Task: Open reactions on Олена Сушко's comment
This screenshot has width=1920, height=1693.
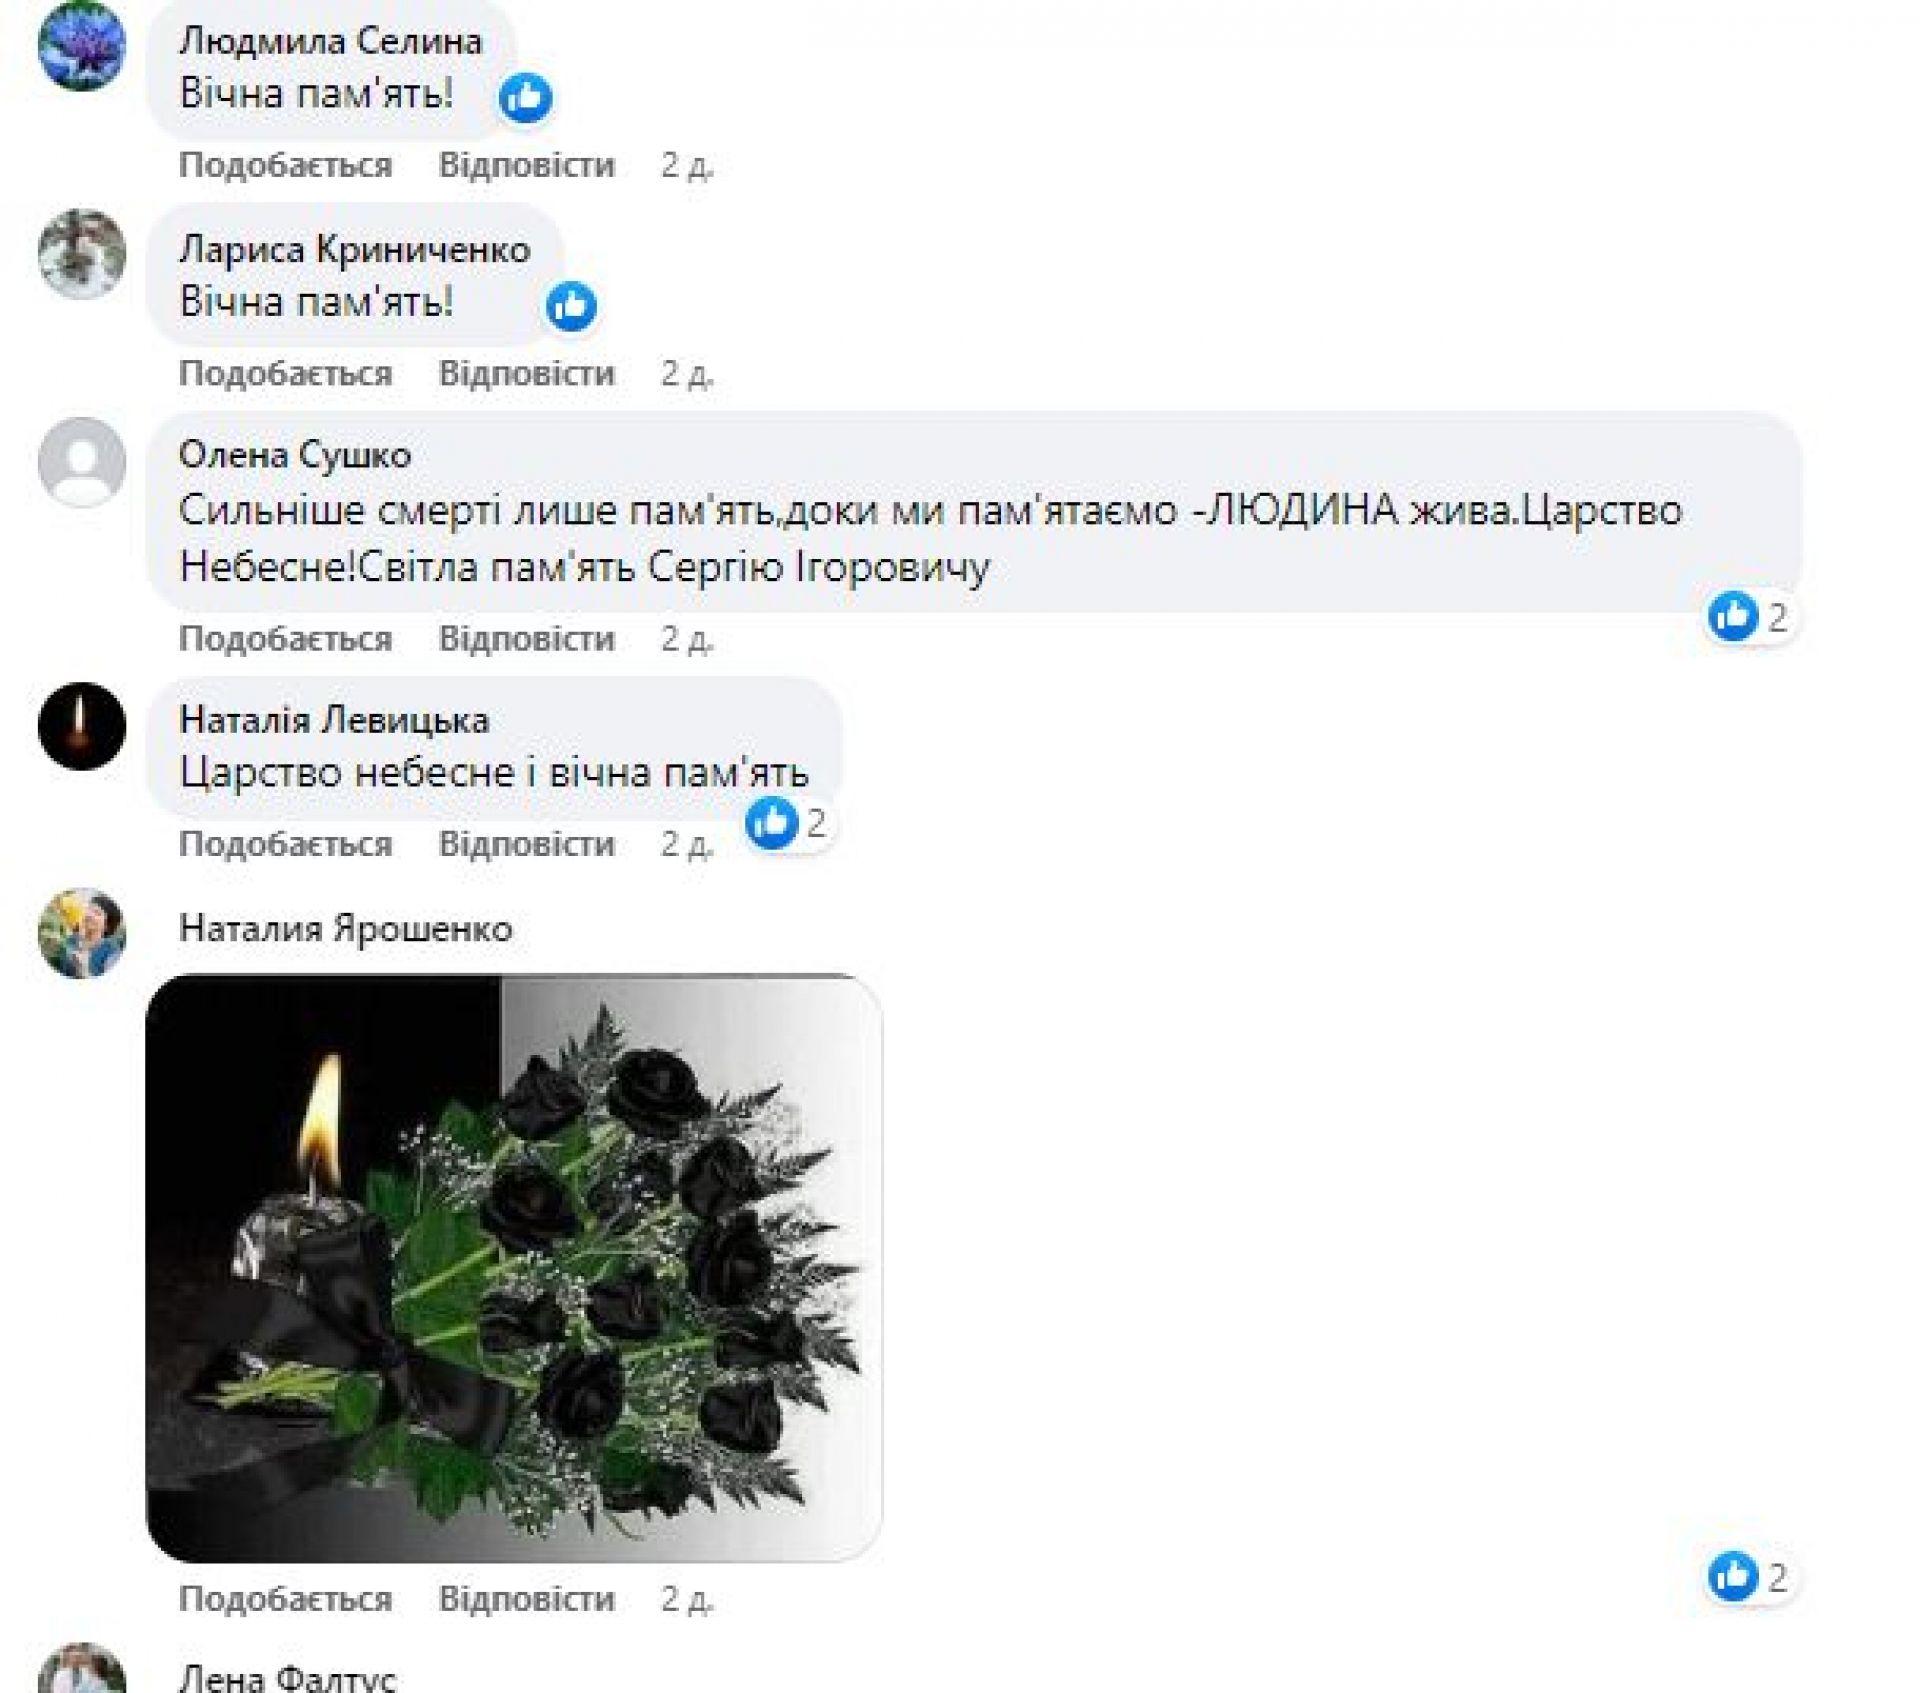Action: (1750, 616)
